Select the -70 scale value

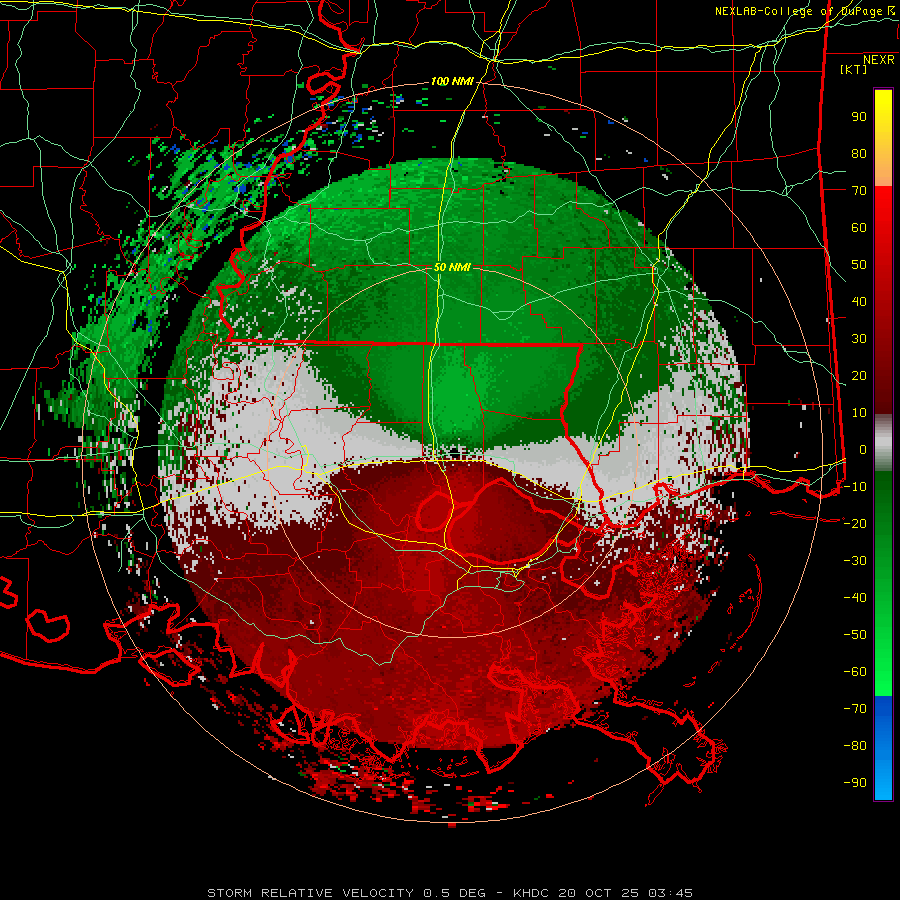[x=855, y=709]
